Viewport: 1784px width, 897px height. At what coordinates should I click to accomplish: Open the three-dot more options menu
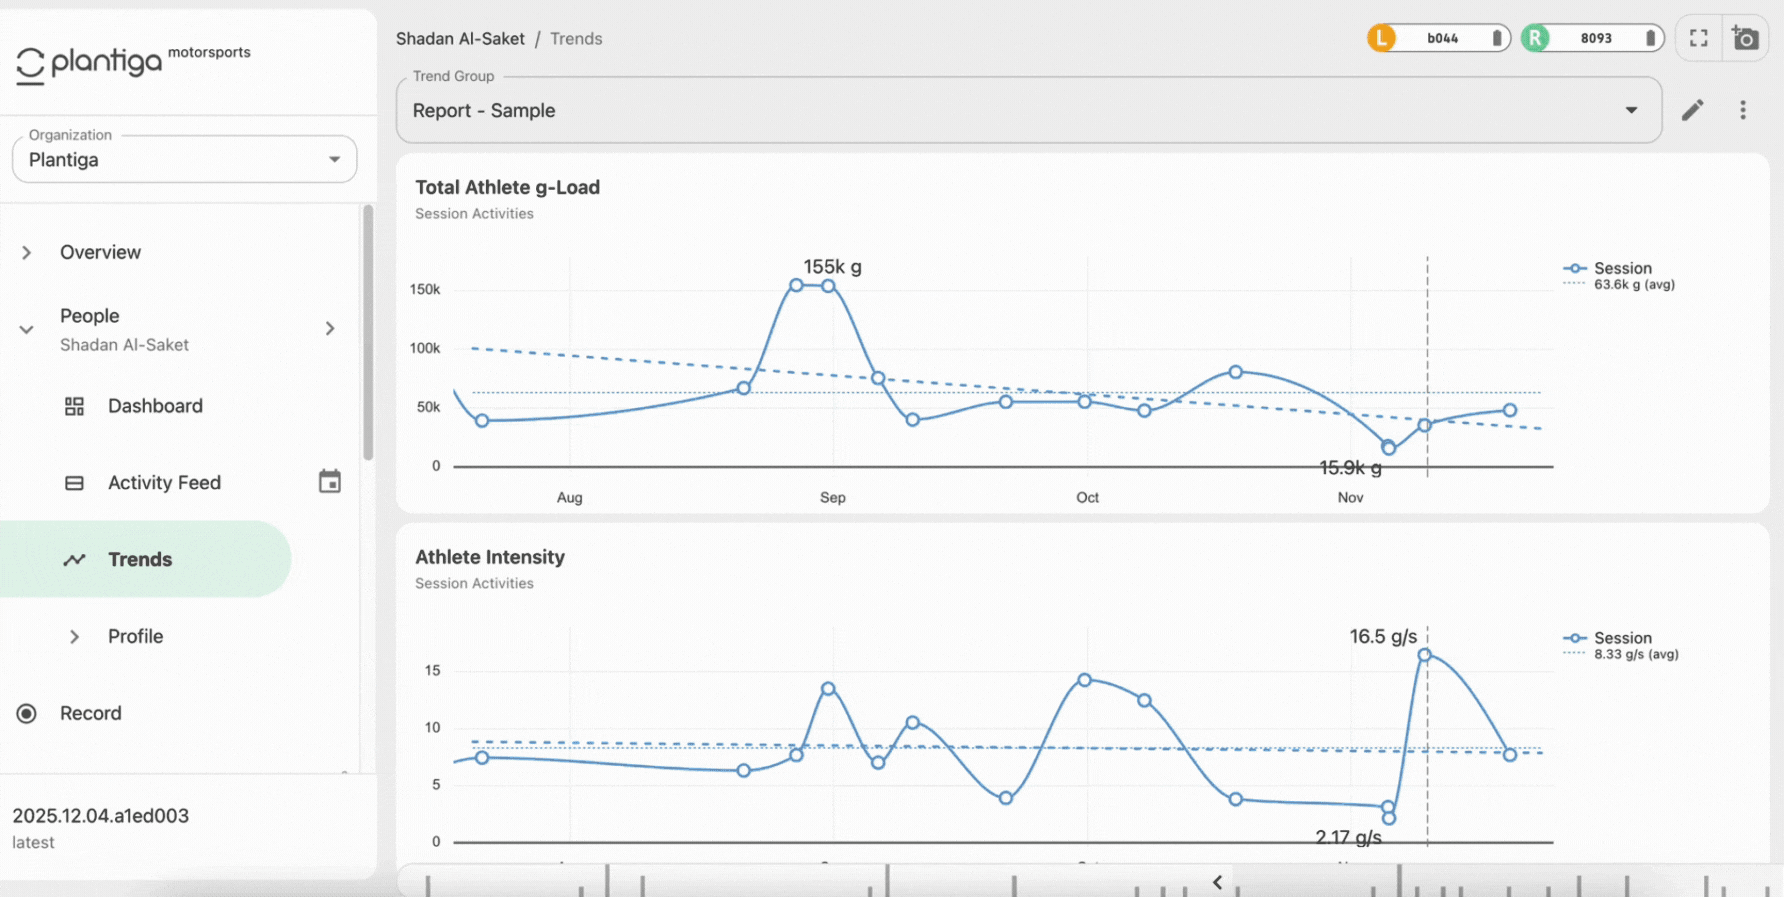click(1742, 110)
